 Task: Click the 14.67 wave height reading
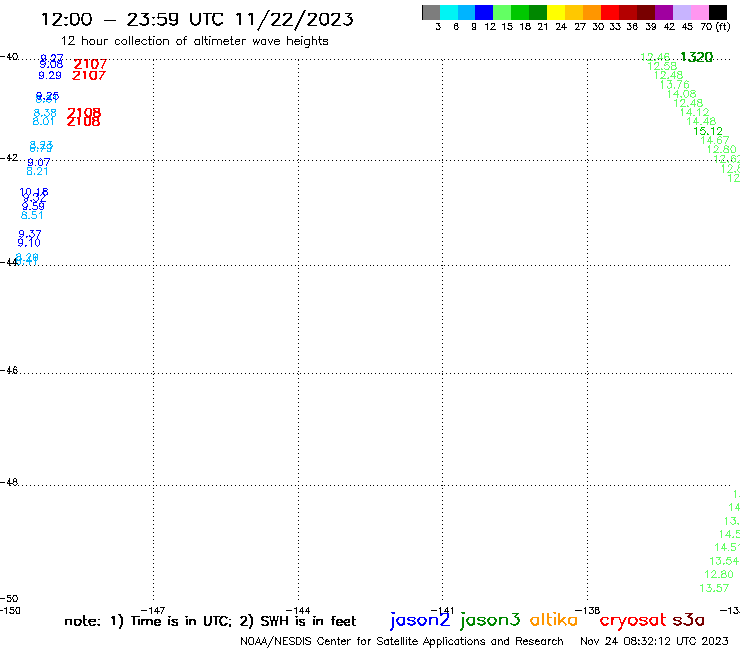pyautogui.click(x=715, y=140)
